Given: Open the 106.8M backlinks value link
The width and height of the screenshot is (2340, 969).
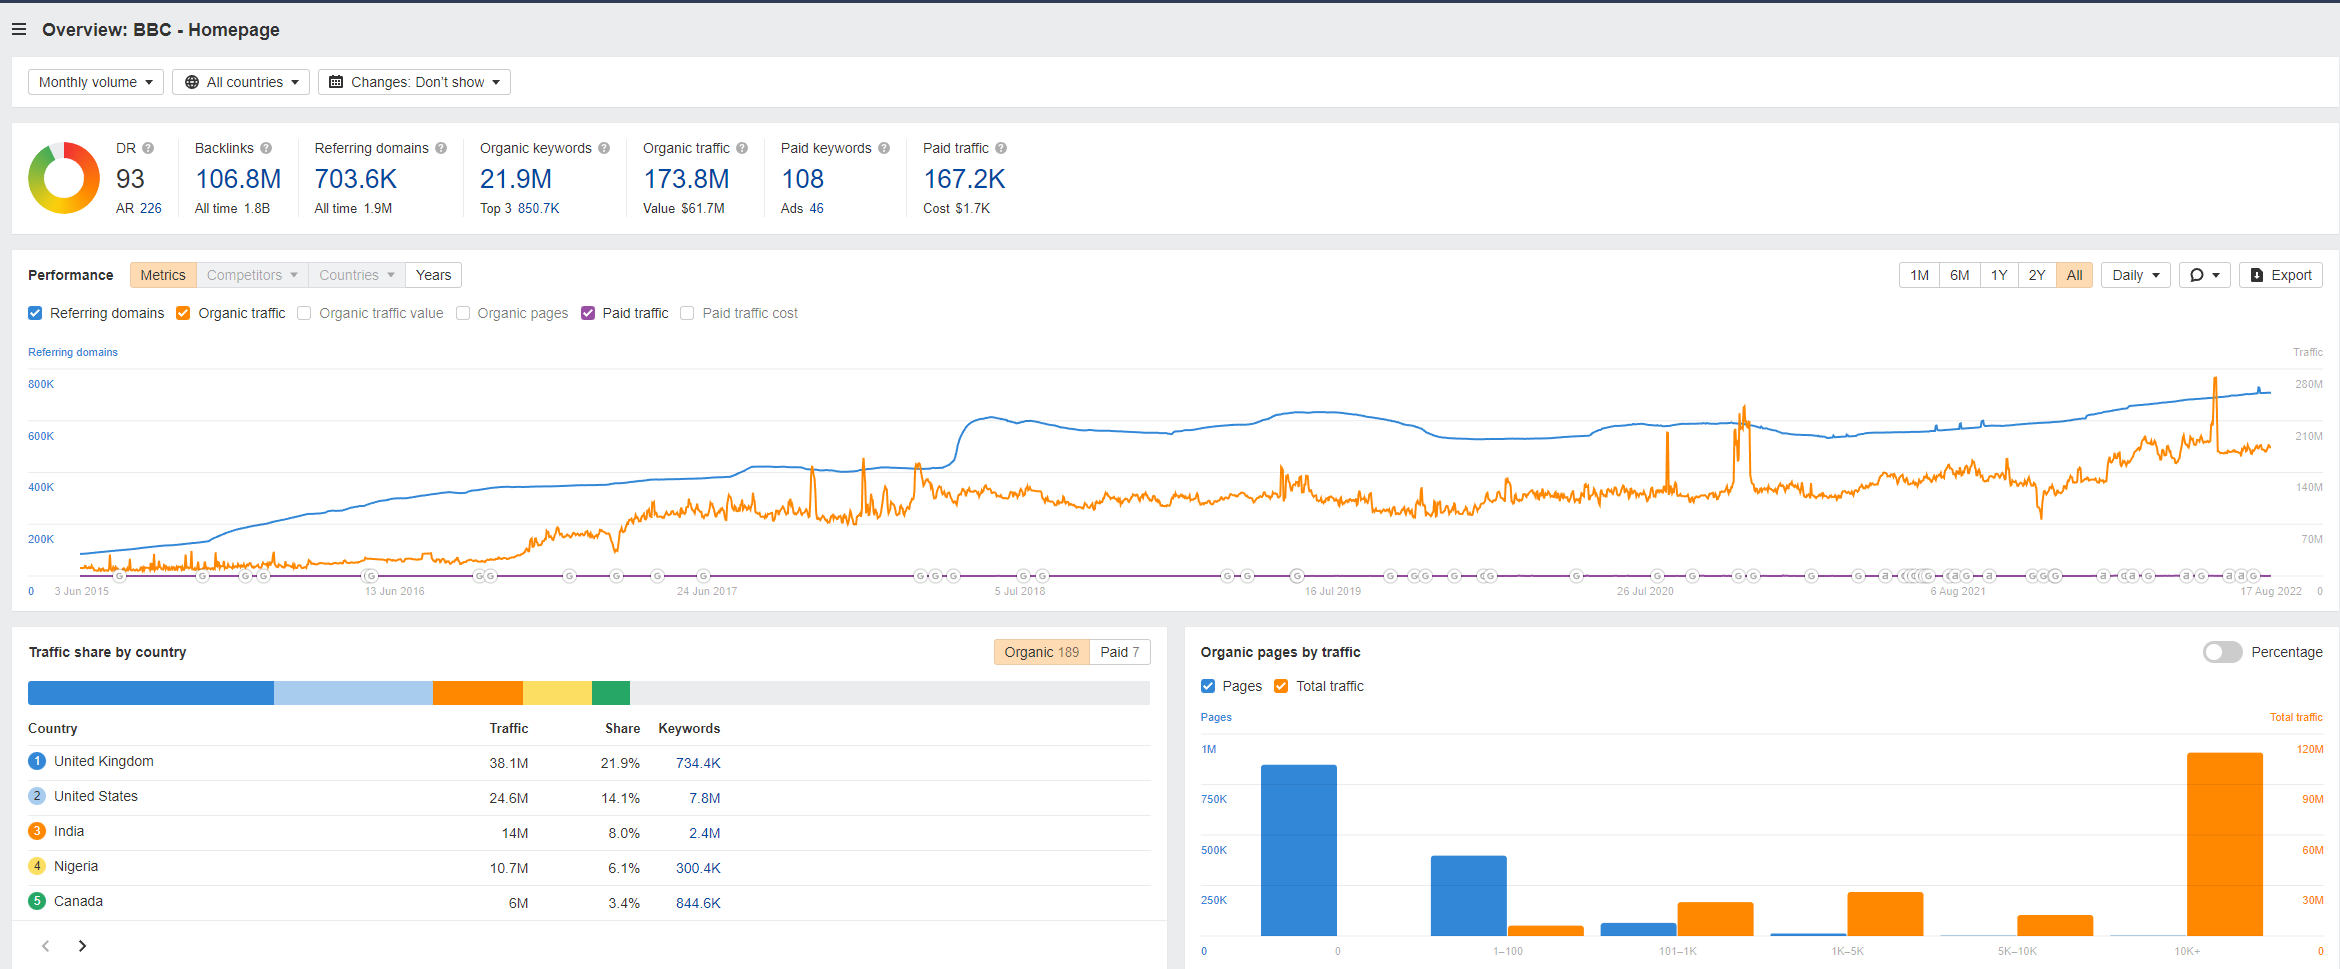Looking at the screenshot, I should tap(238, 179).
